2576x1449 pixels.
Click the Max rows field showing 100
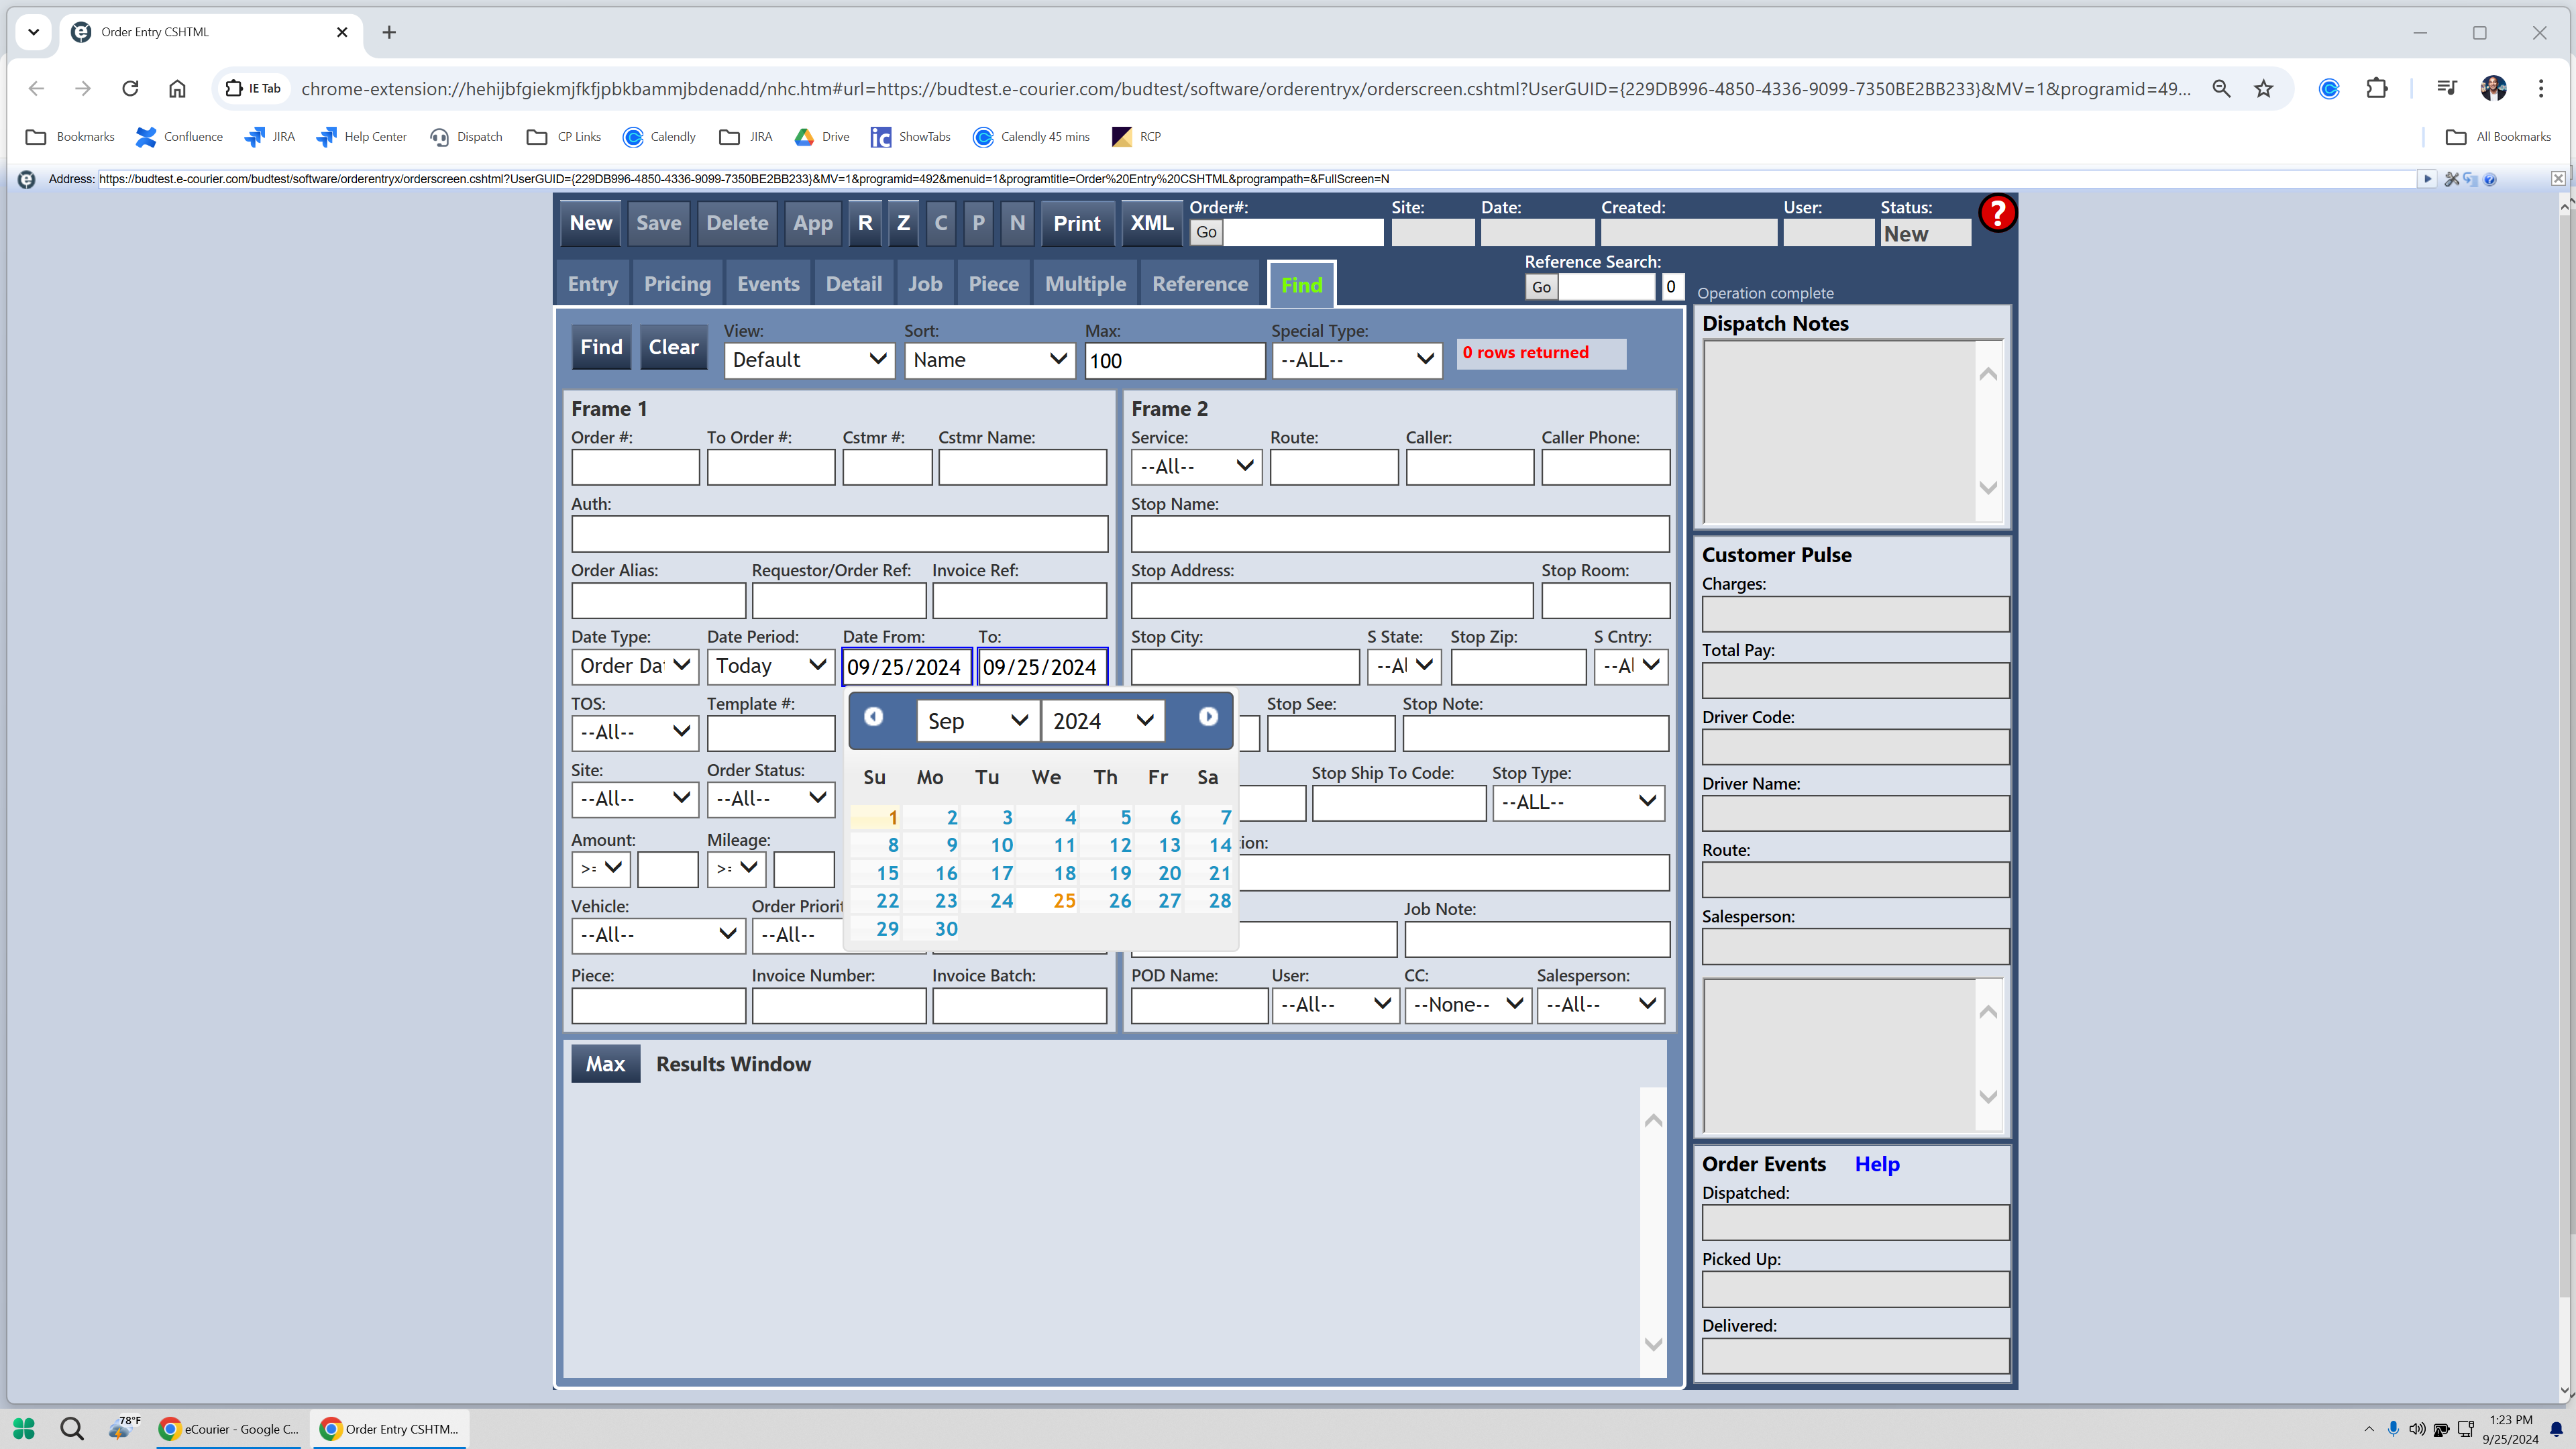(x=1175, y=360)
